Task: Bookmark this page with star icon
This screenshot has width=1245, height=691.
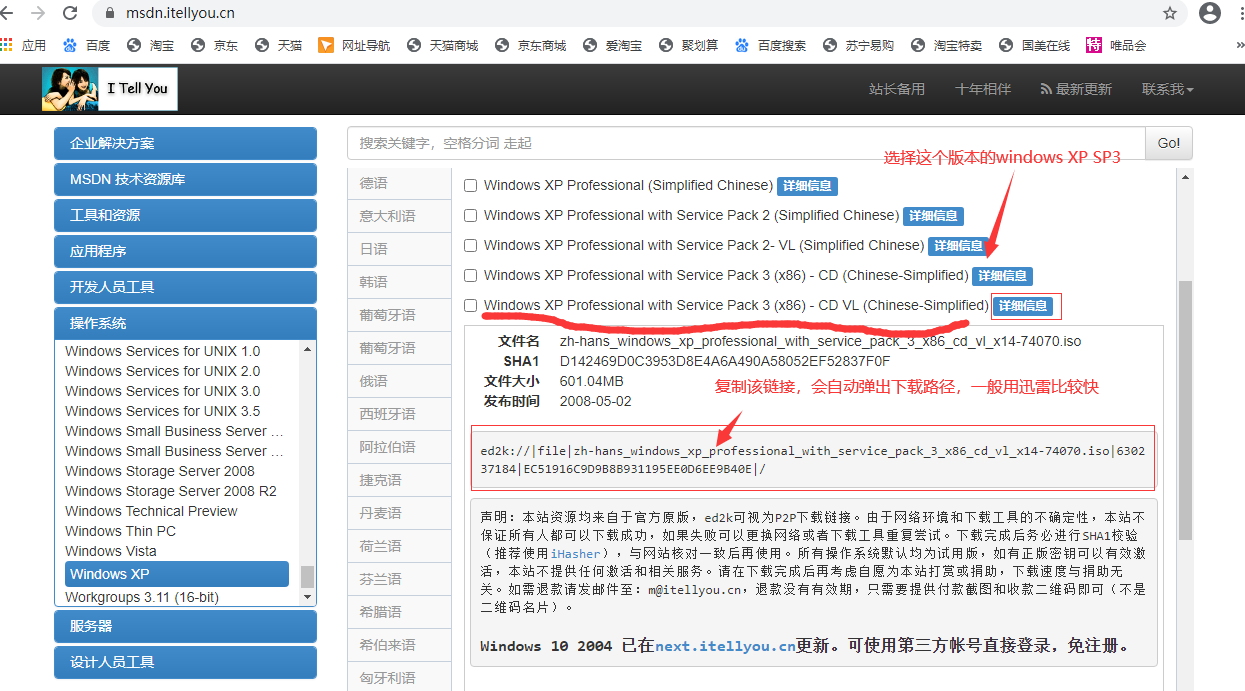Action: coord(1170,13)
